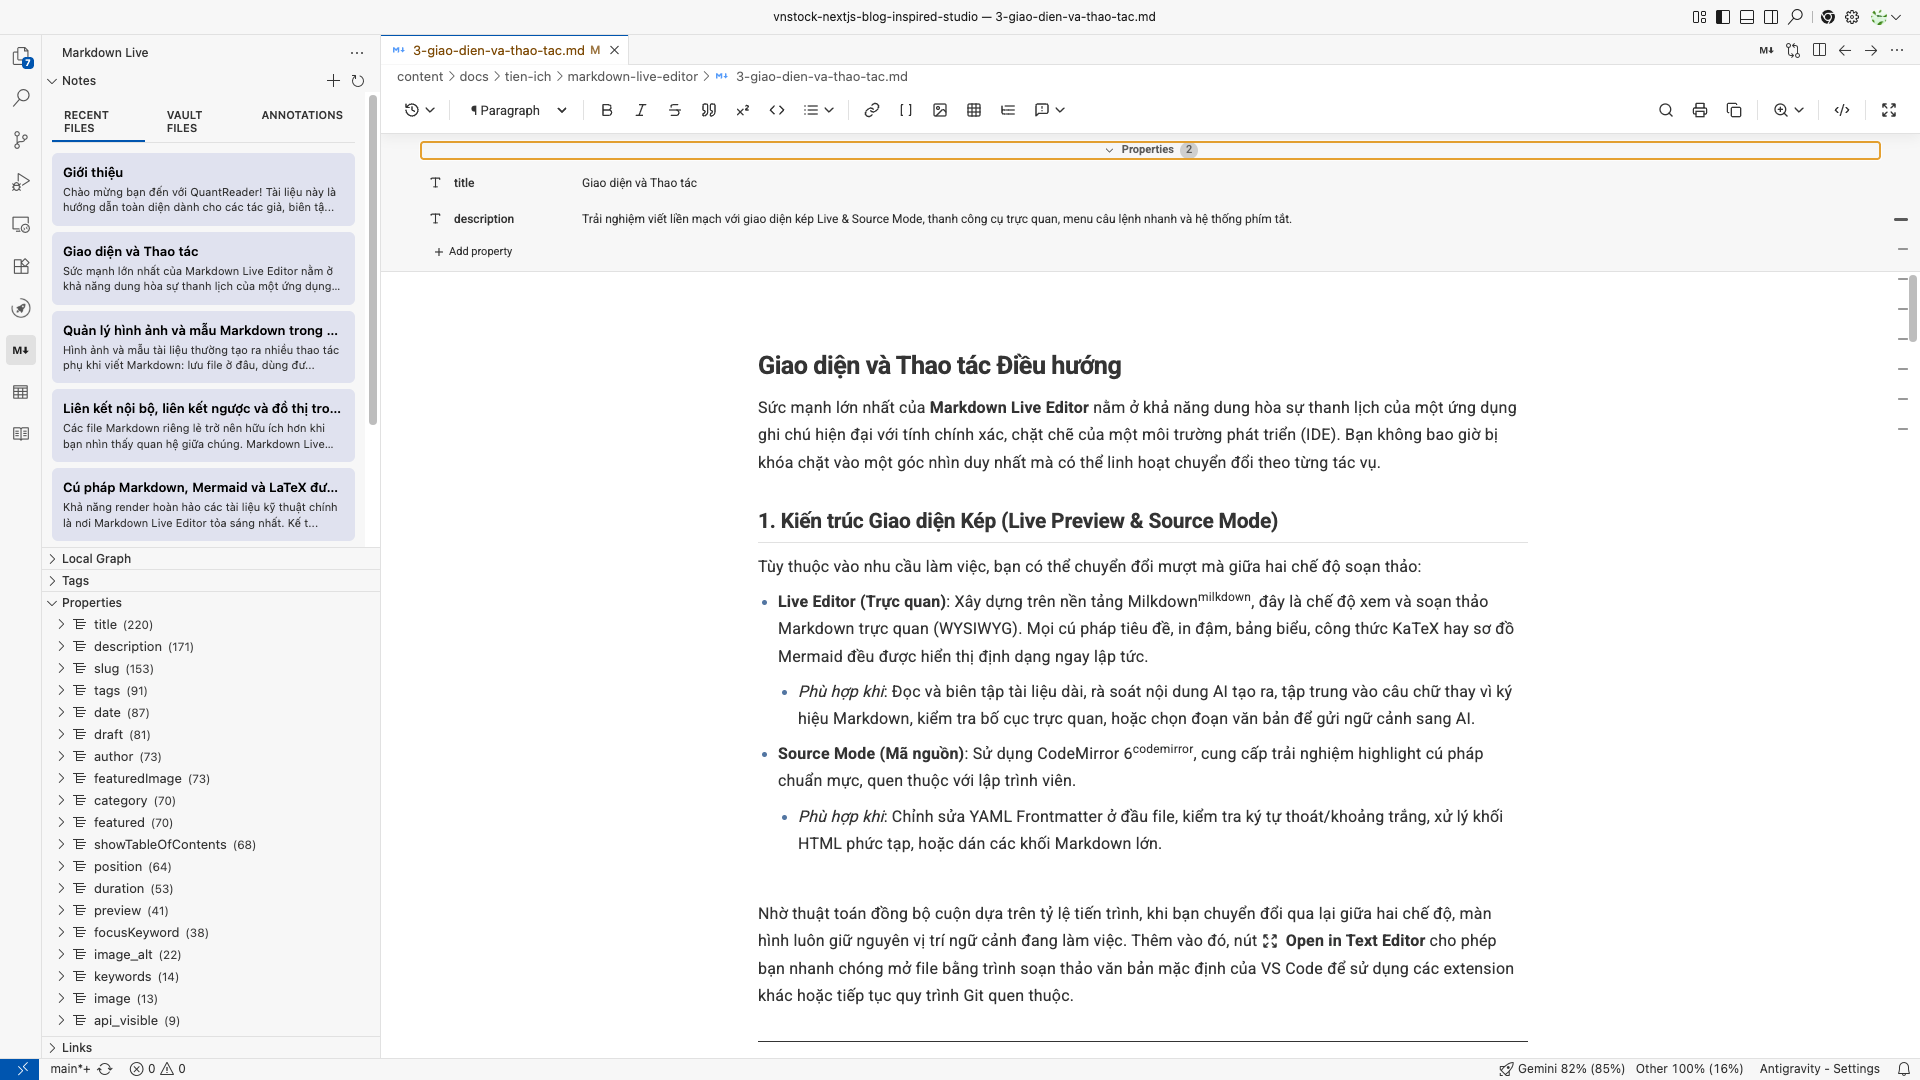Open the account avatar dropdown
The width and height of the screenshot is (1920, 1080).
(x=1885, y=17)
